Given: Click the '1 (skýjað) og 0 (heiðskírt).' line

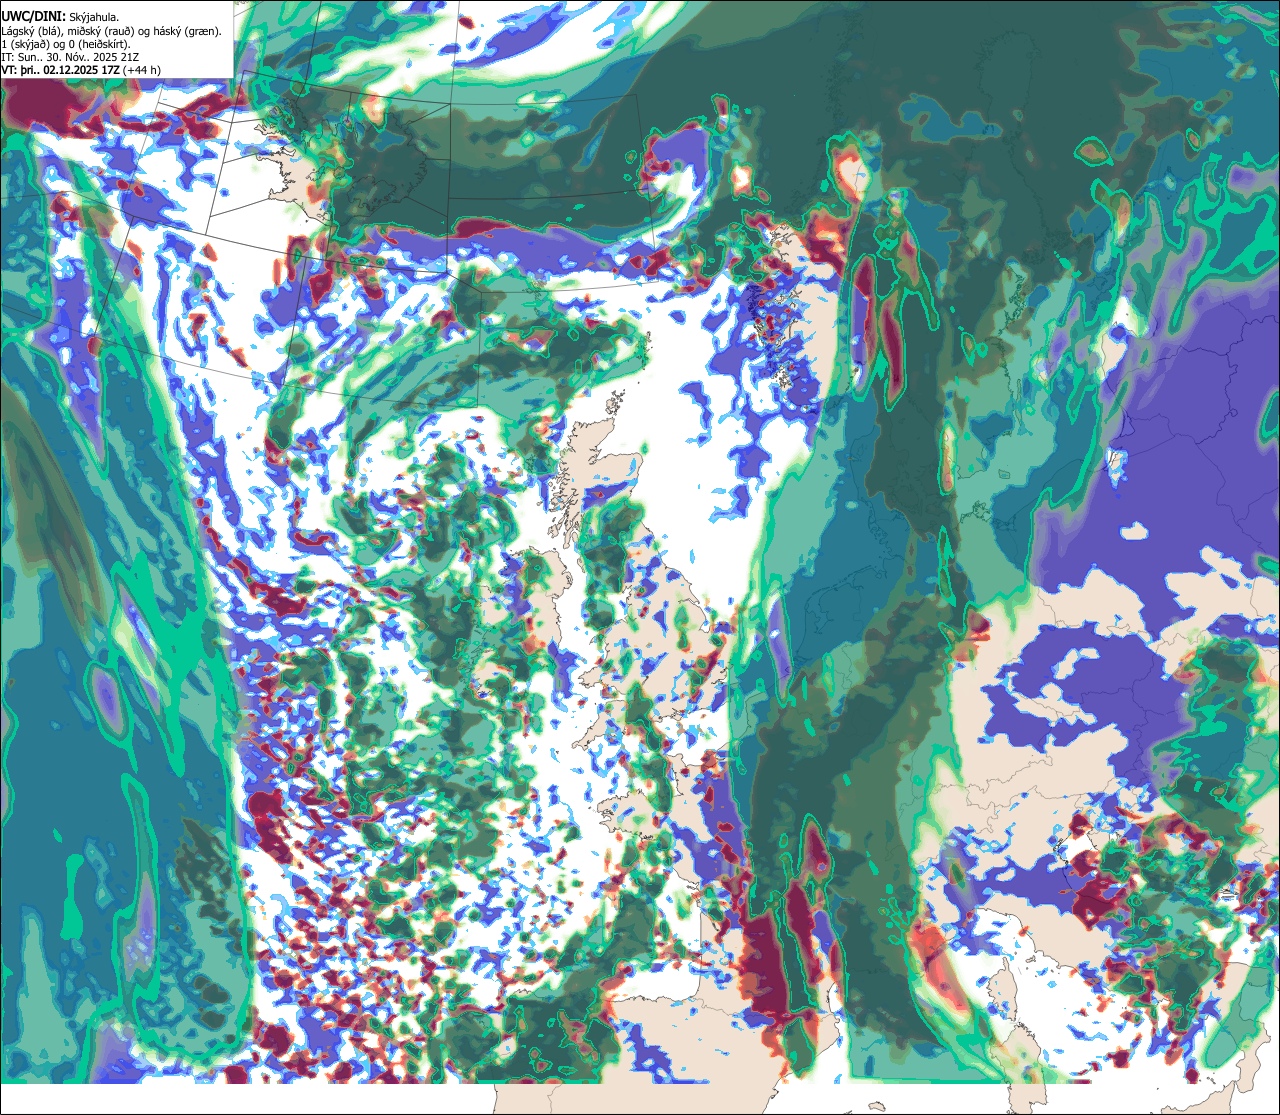Looking at the screenshot, I should (66, 44).
